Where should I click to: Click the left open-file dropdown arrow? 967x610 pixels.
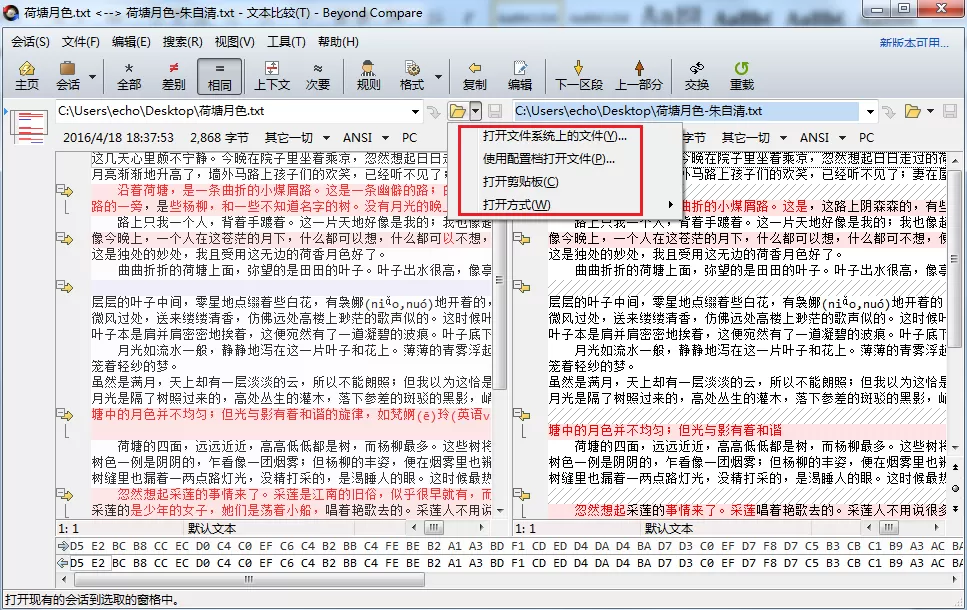(x=475, y=112)
